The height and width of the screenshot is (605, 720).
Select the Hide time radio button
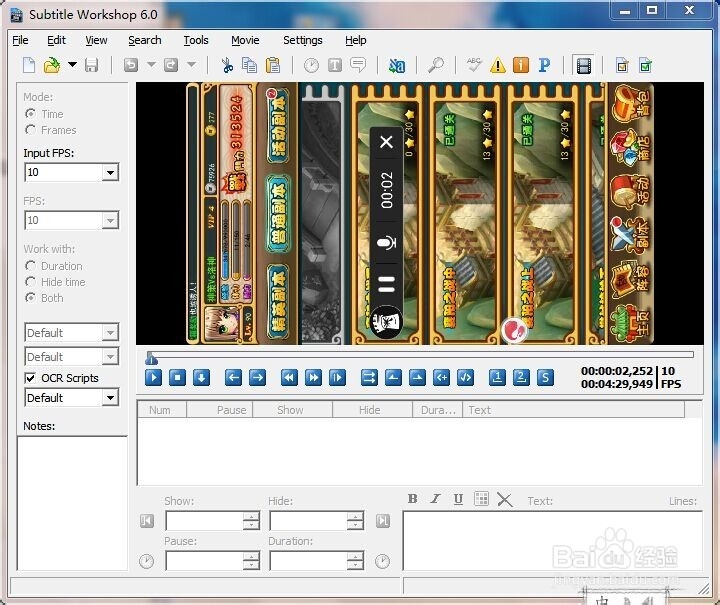(x=30, y=282)
